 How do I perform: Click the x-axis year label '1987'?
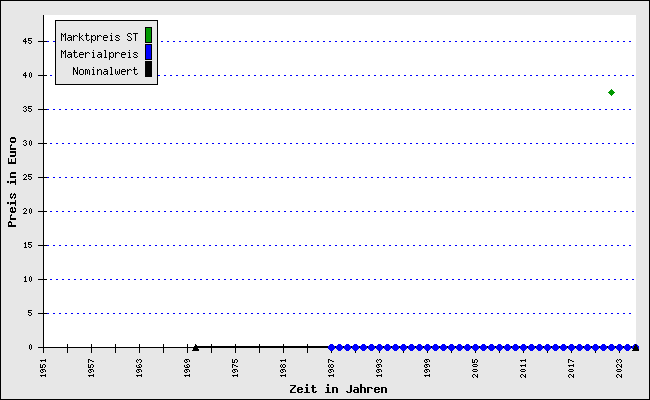(332, 368)
